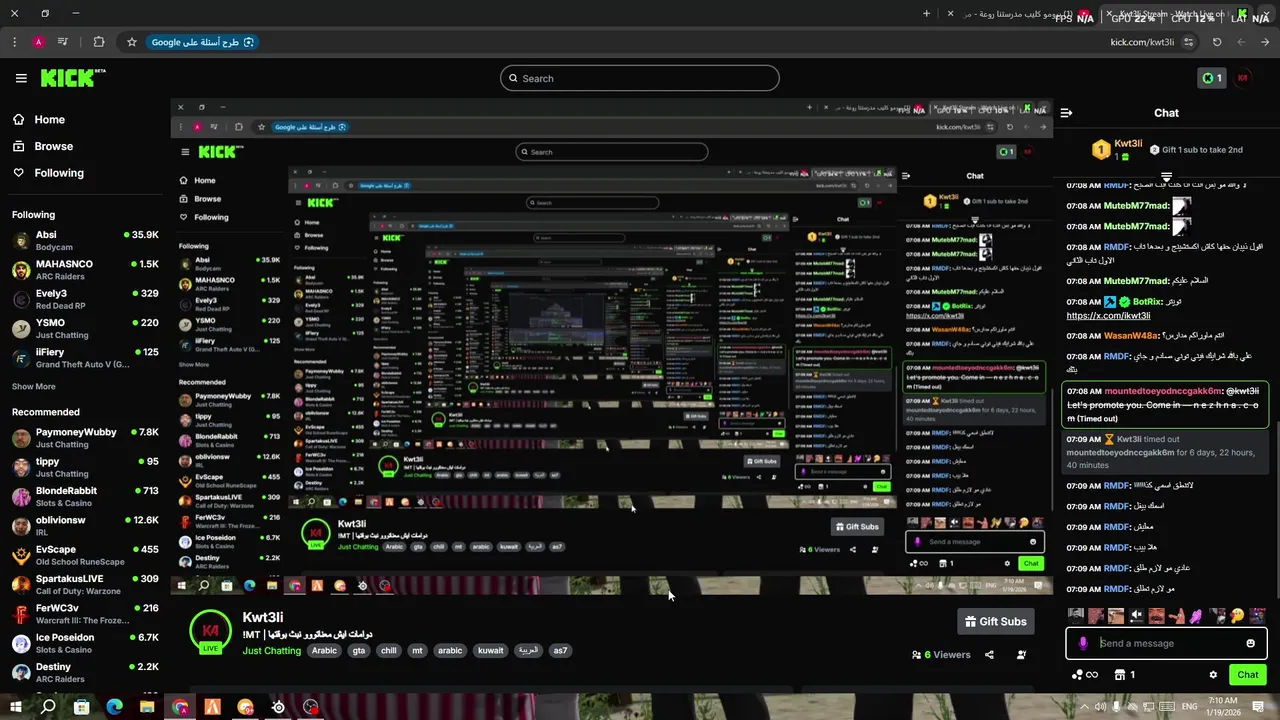1280x720 pixels.
Task: Go to the Browse menu item
Action: 53,146
